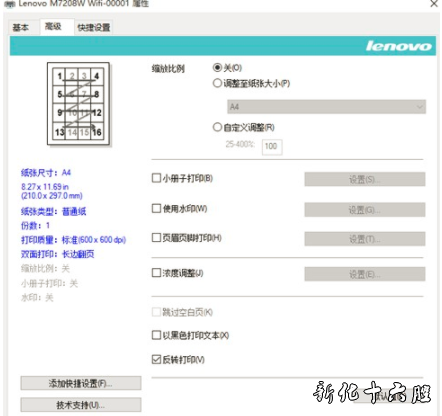Viewport: 442px width, 416px height.
Task: Open the A4 paper size dropdown
Action: (327, 107)
